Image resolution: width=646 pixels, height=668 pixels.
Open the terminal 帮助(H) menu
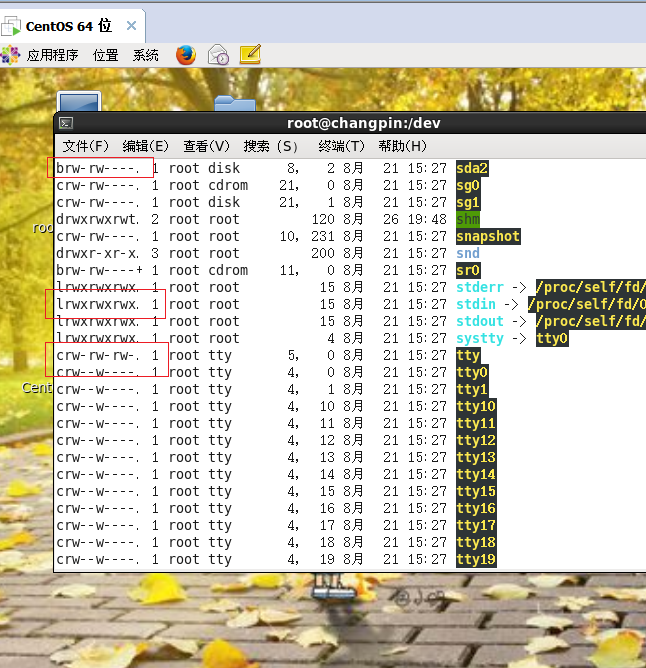coord(402,146)
